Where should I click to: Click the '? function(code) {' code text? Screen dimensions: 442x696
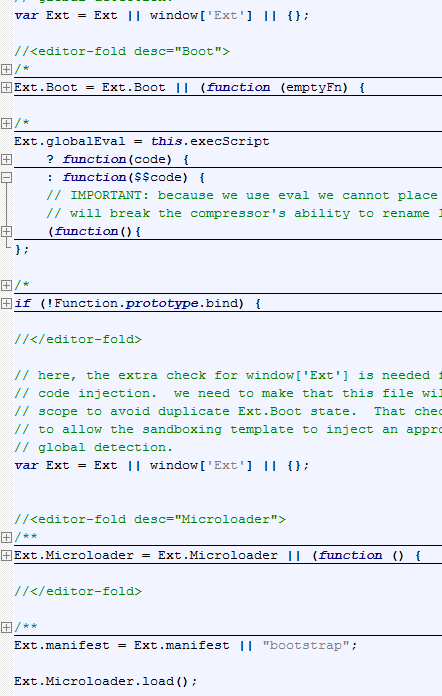[x=118, y=159]
